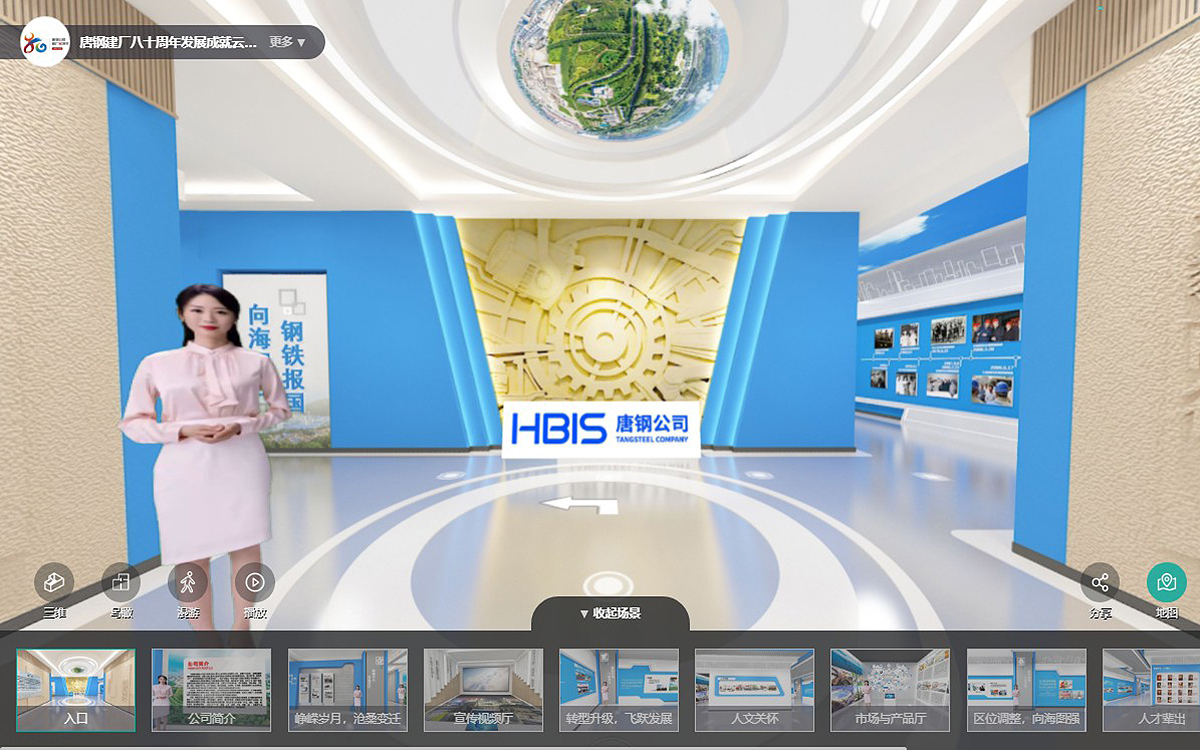Toggle the green 地图 map button

point(1166,582)
